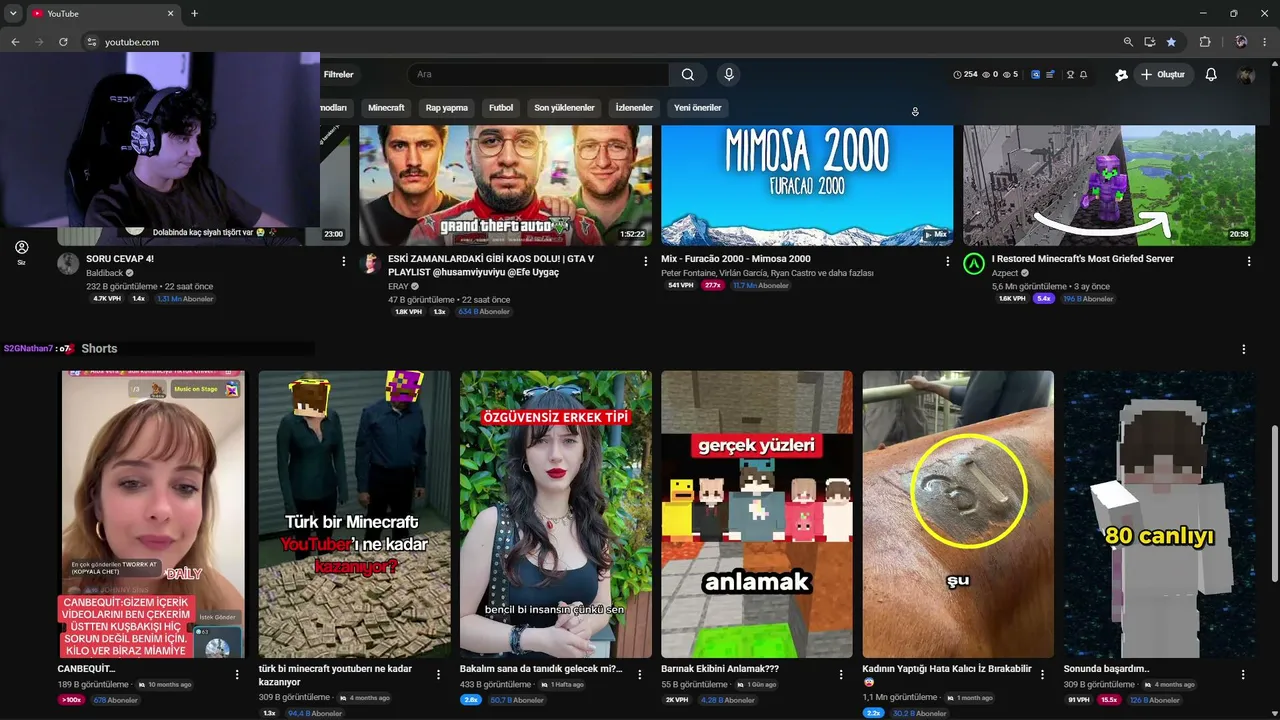Click the Shorts section heading
1280x720 pixels.
point(99,349)
